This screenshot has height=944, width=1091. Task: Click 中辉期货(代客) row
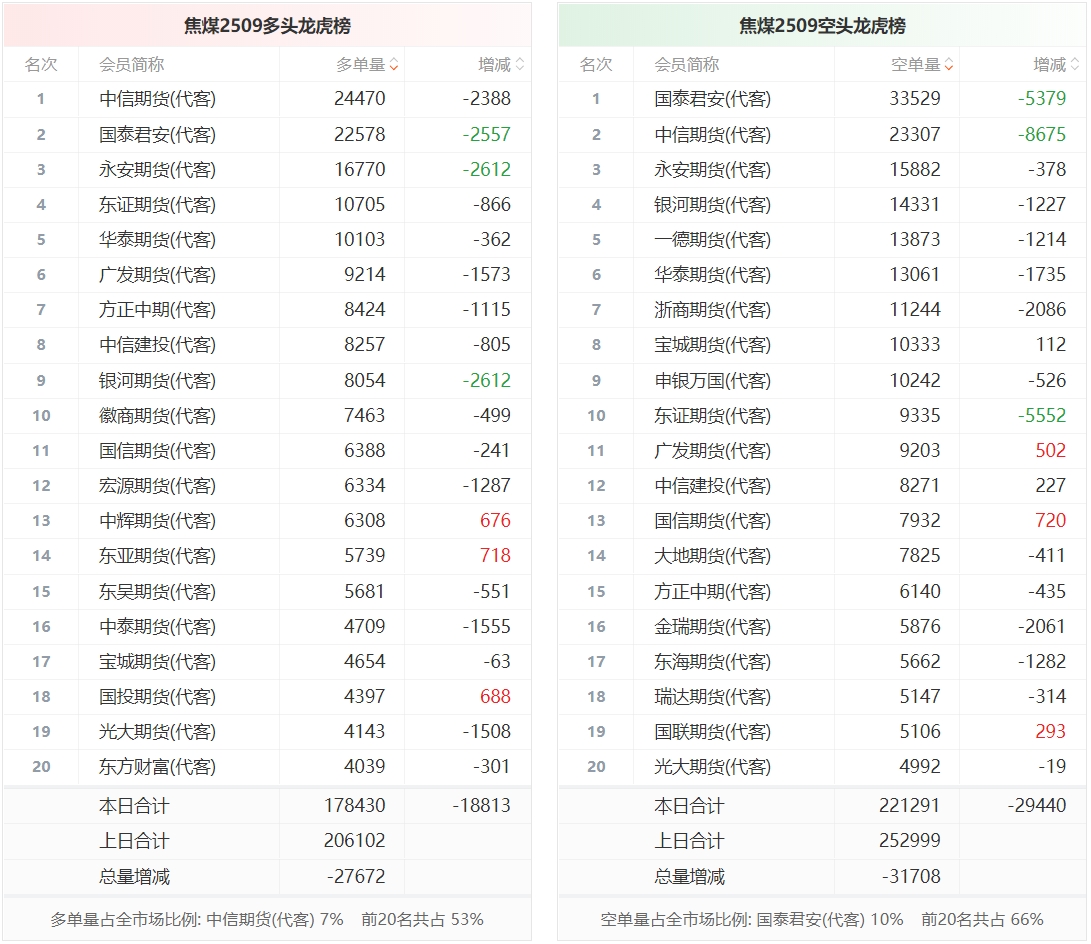pyautogui.click(x=267, y=520)
